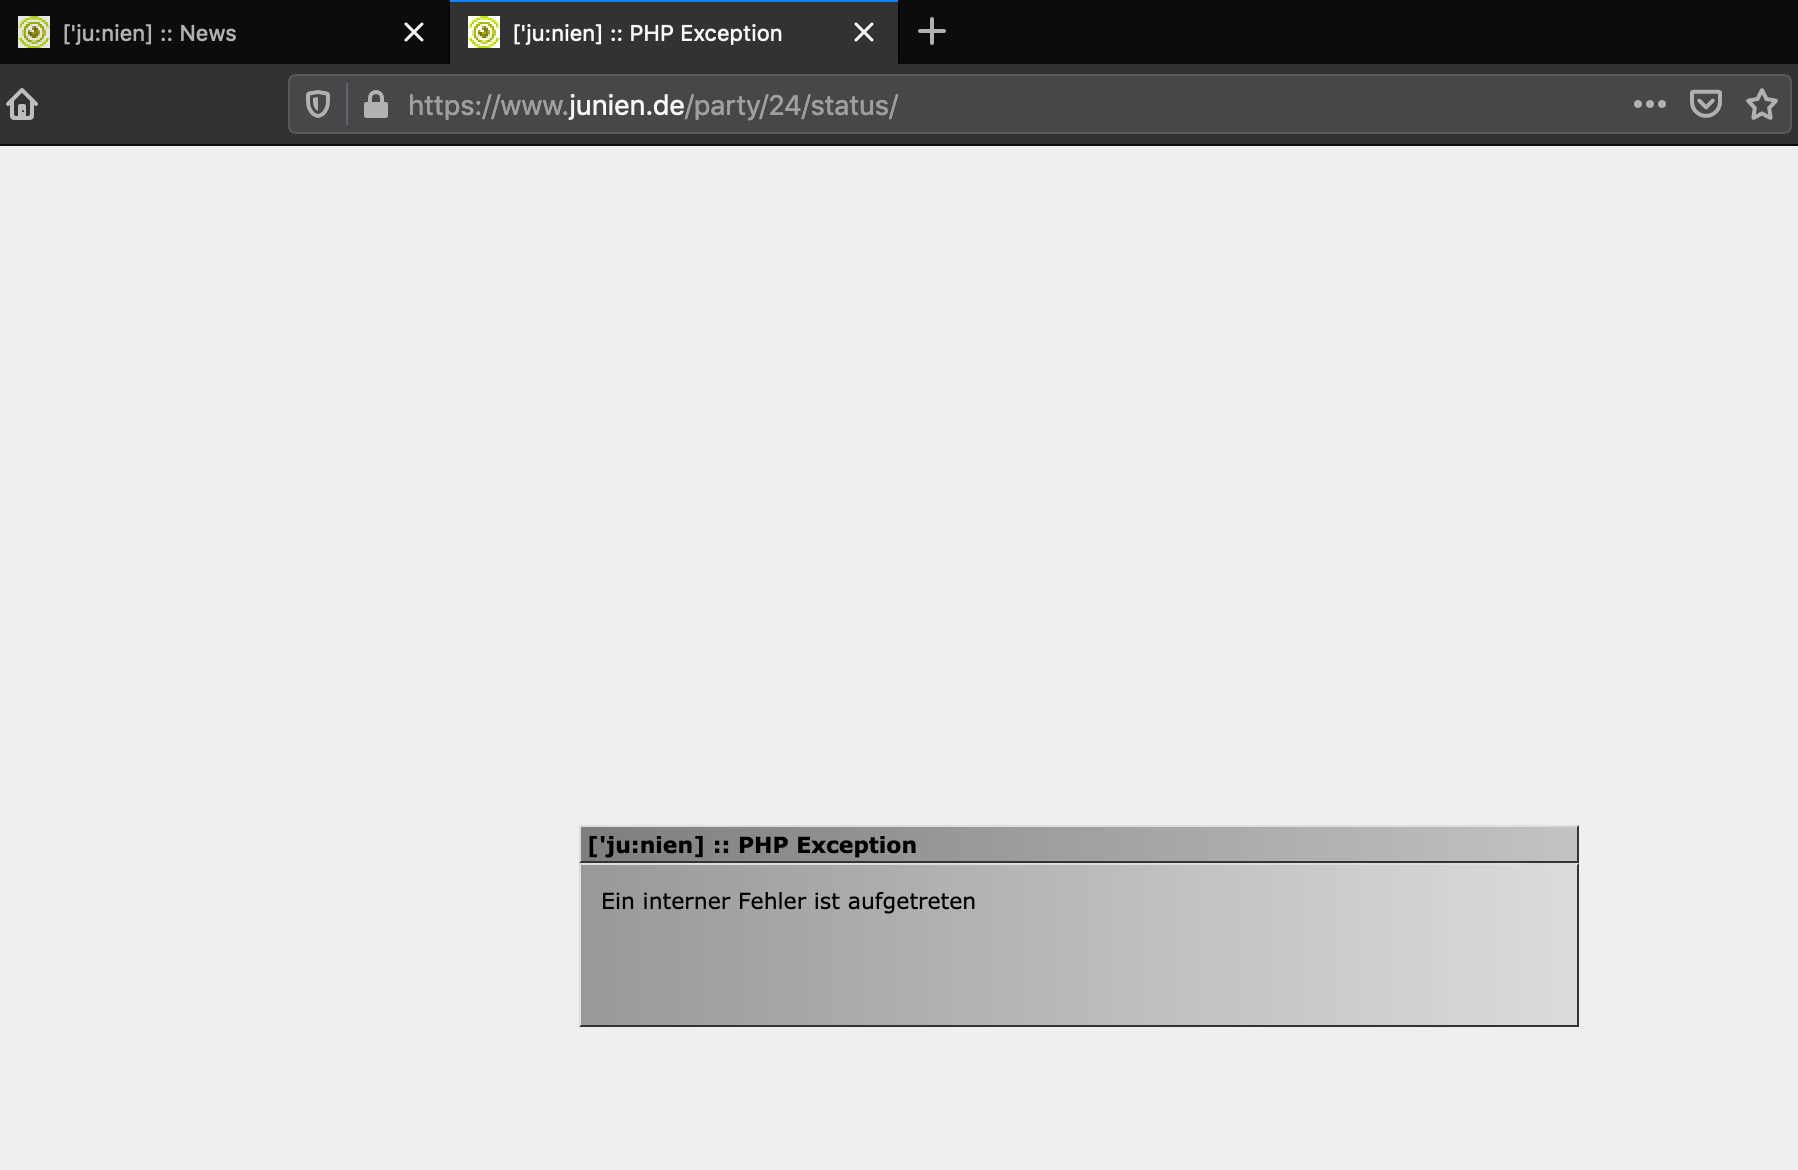This screenshot has width=1798, height=1170.
Task: Open a new tab with the plus button
Action: point(931,32)
